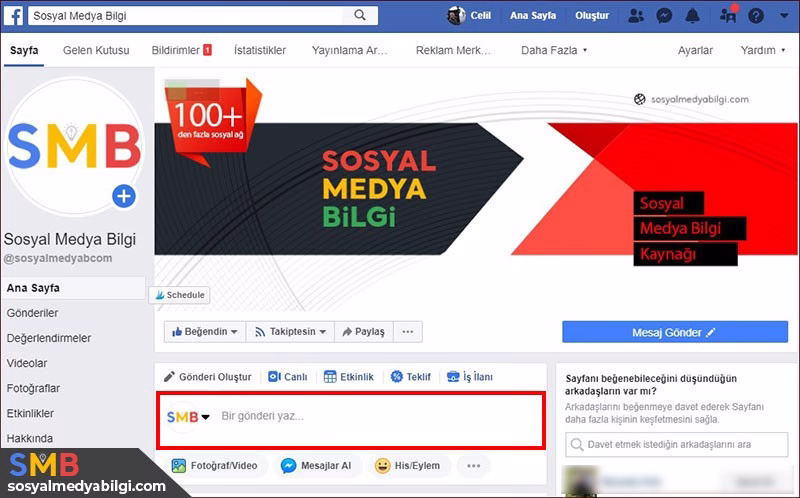Click the search magnifier icon
This screenshot has width=800, height=498.
(360, 15)
